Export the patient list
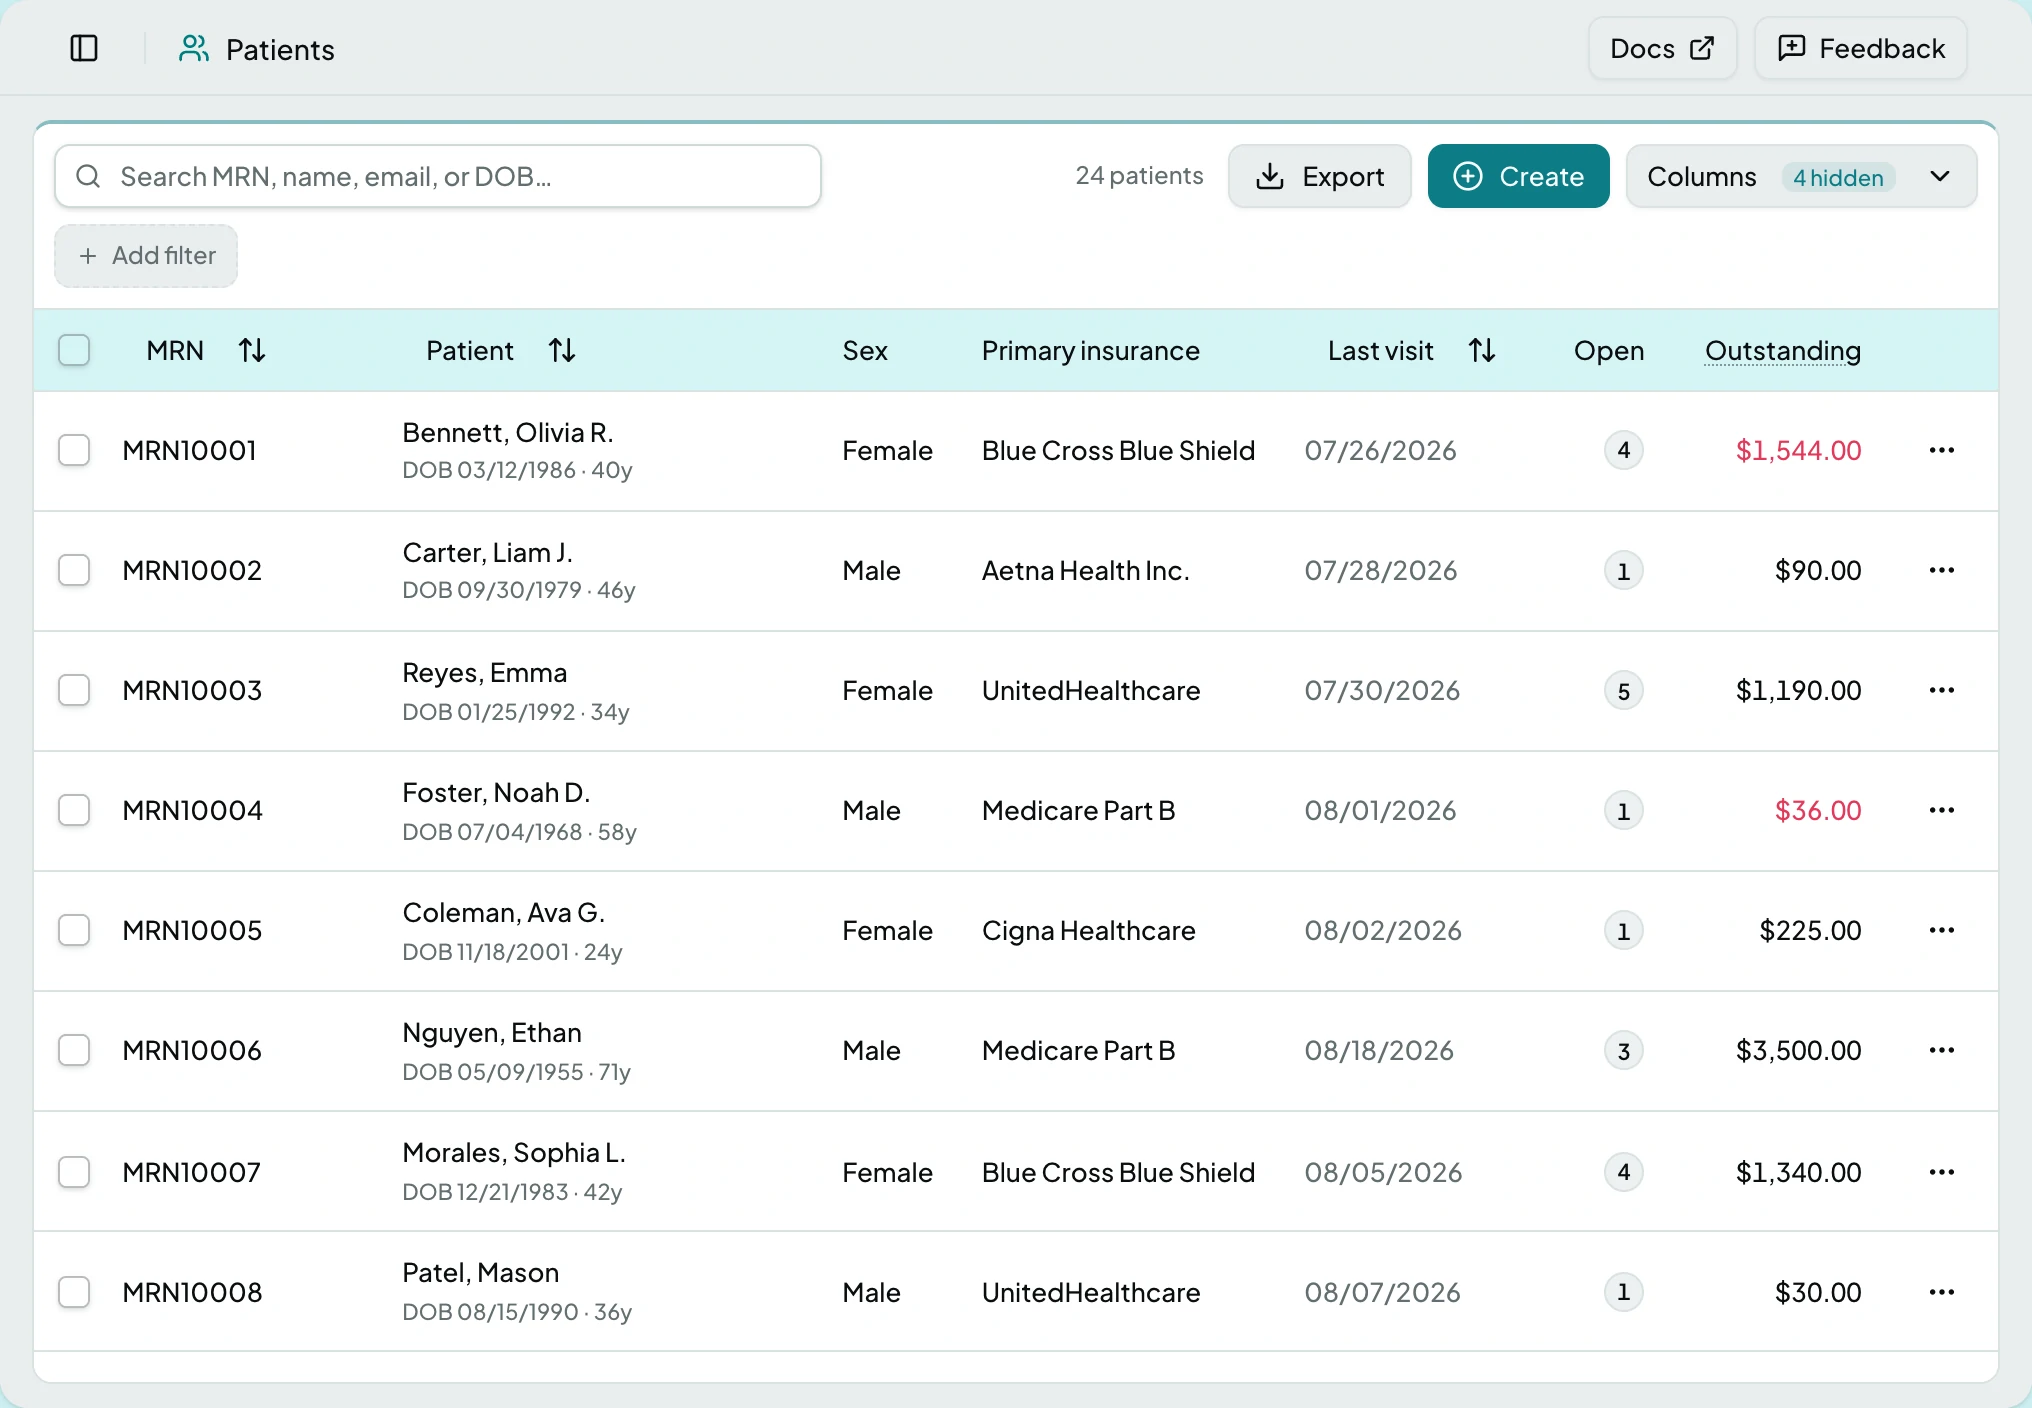Screen dimensions: 2032x1408 coord(1319,176)
